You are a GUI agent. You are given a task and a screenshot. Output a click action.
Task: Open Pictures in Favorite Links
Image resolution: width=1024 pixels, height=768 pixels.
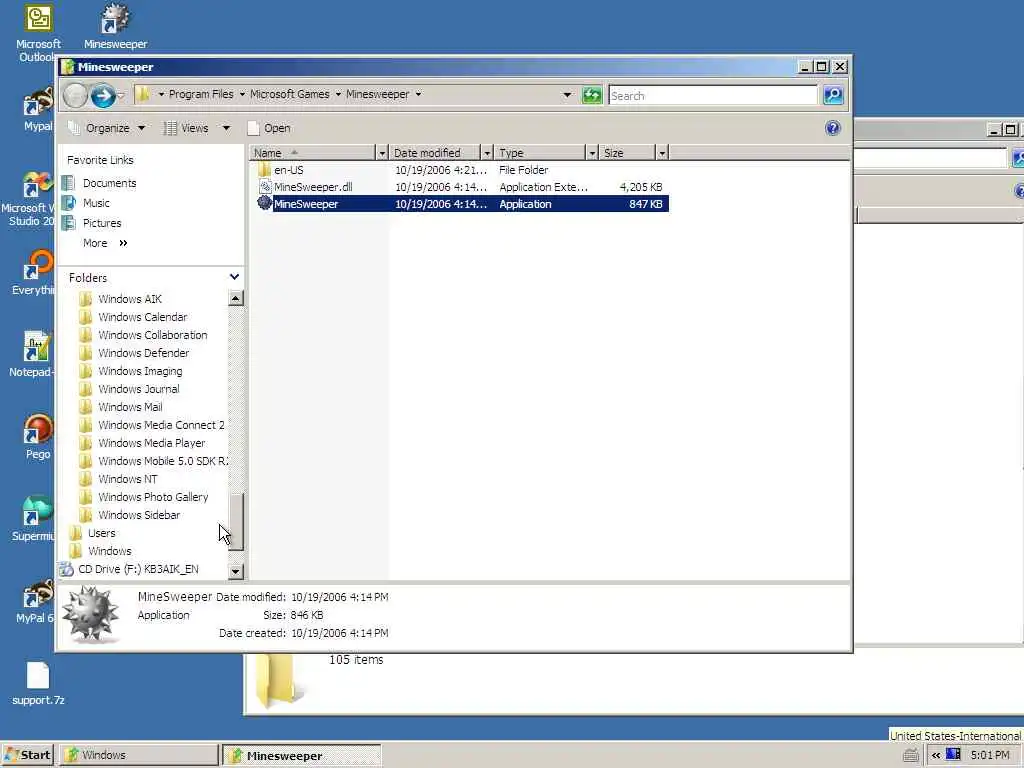tap(102, 223)
